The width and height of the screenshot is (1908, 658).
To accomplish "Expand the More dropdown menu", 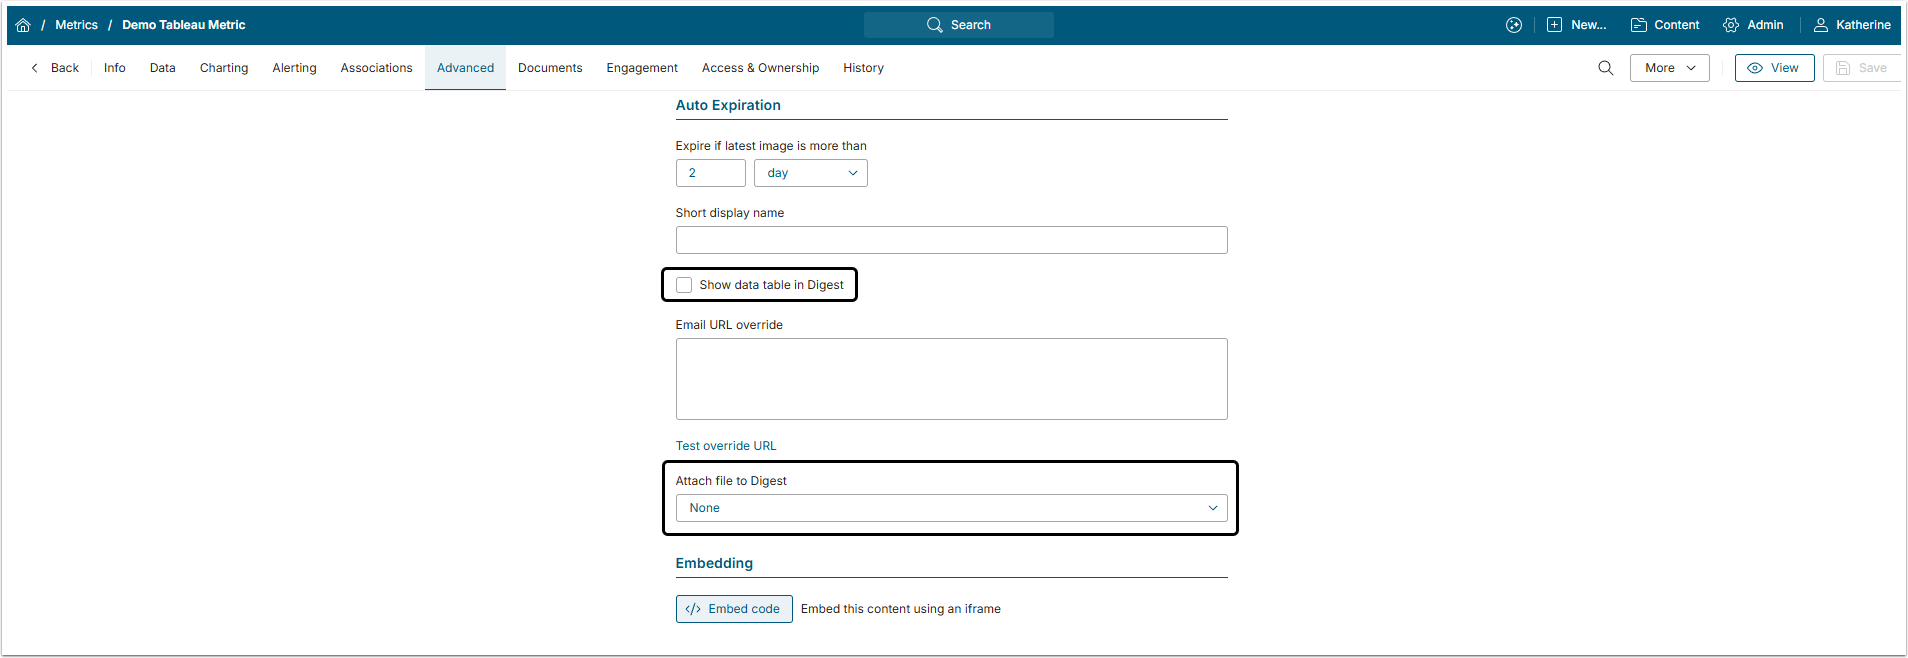I will coord(1669,68).
